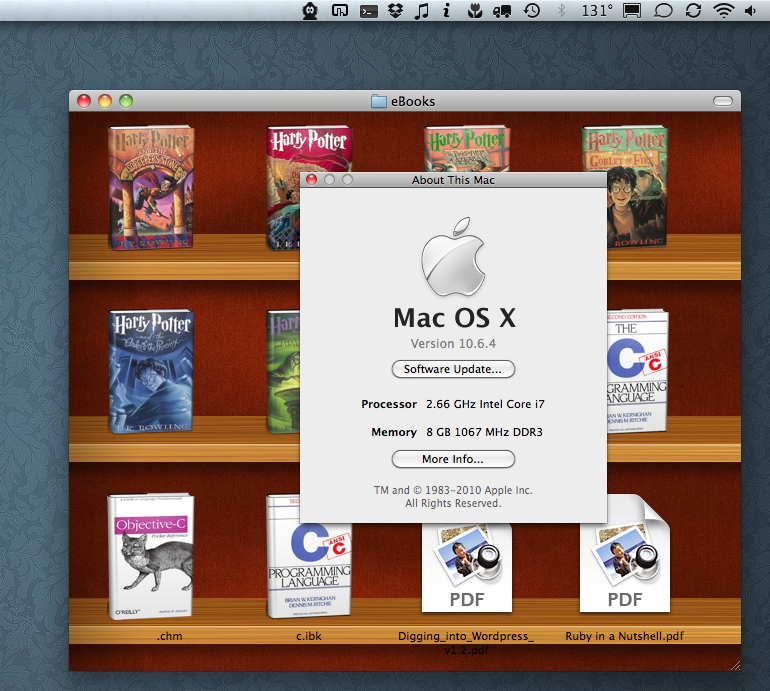The width and height of the screenshot is (770, 691).
Task: Click the 131° temperature readout
Action: pos(597,11)
